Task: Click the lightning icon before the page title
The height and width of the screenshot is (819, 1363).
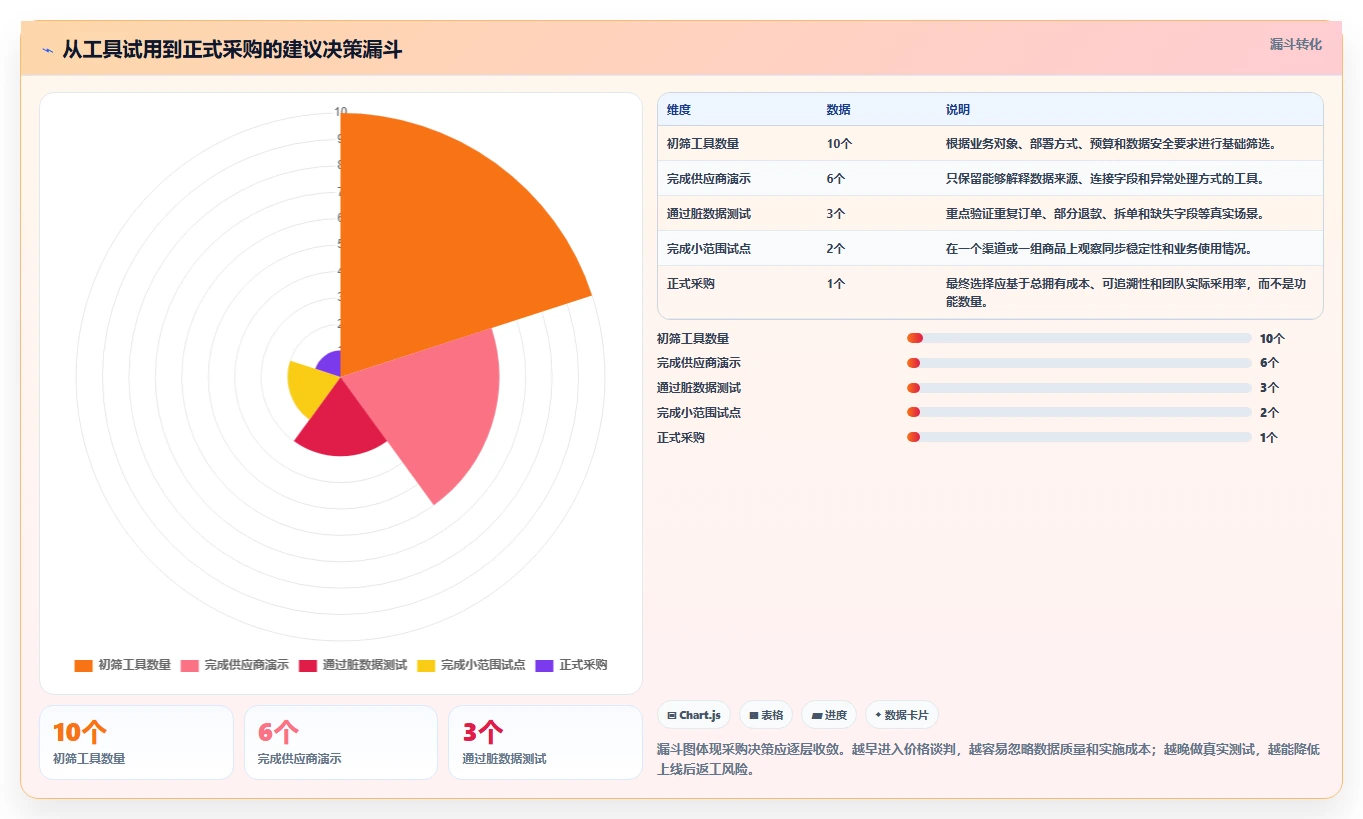Action: pyautogui.click(x=48, y=50)
